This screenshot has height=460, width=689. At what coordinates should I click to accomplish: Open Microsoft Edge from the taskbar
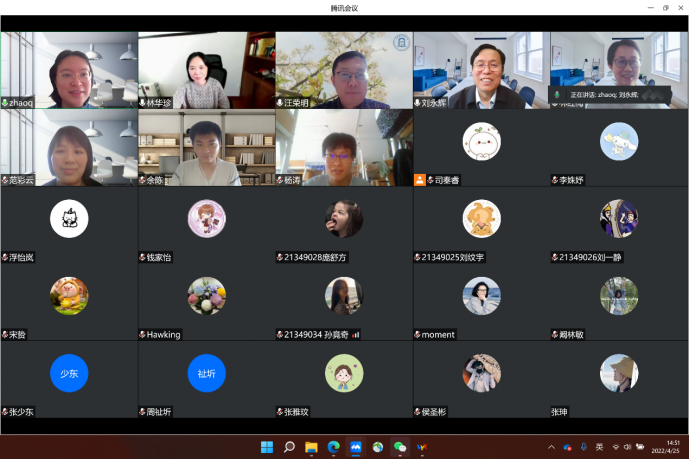click(x=334, y=447)
